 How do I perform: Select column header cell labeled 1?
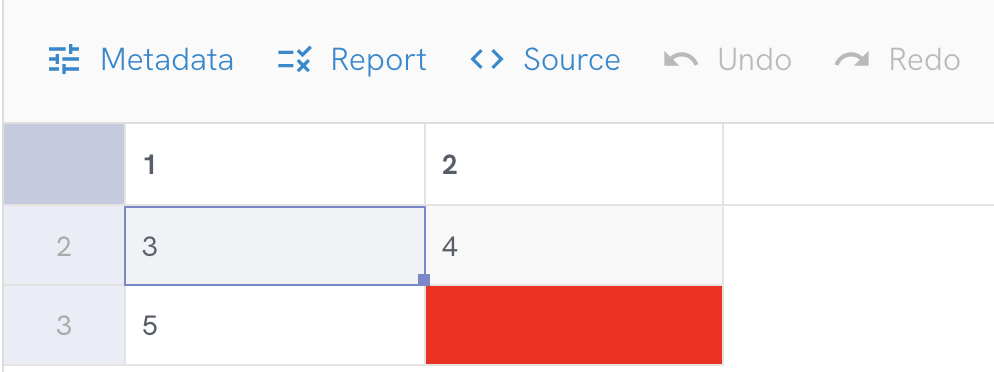[275, 165]
